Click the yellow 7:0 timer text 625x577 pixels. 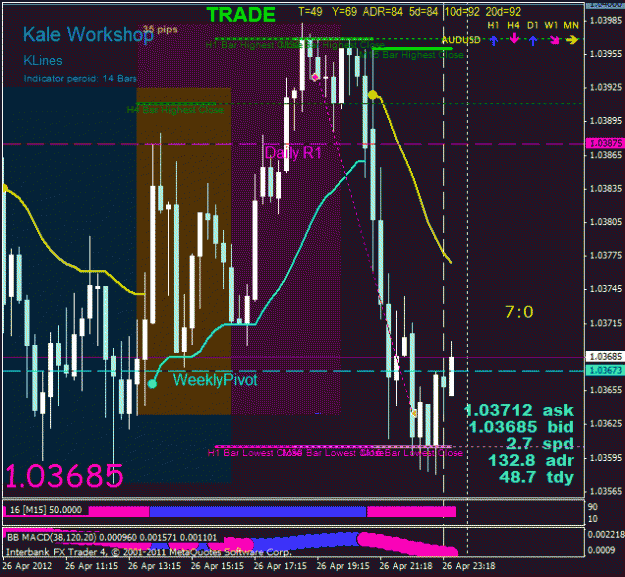519,312
